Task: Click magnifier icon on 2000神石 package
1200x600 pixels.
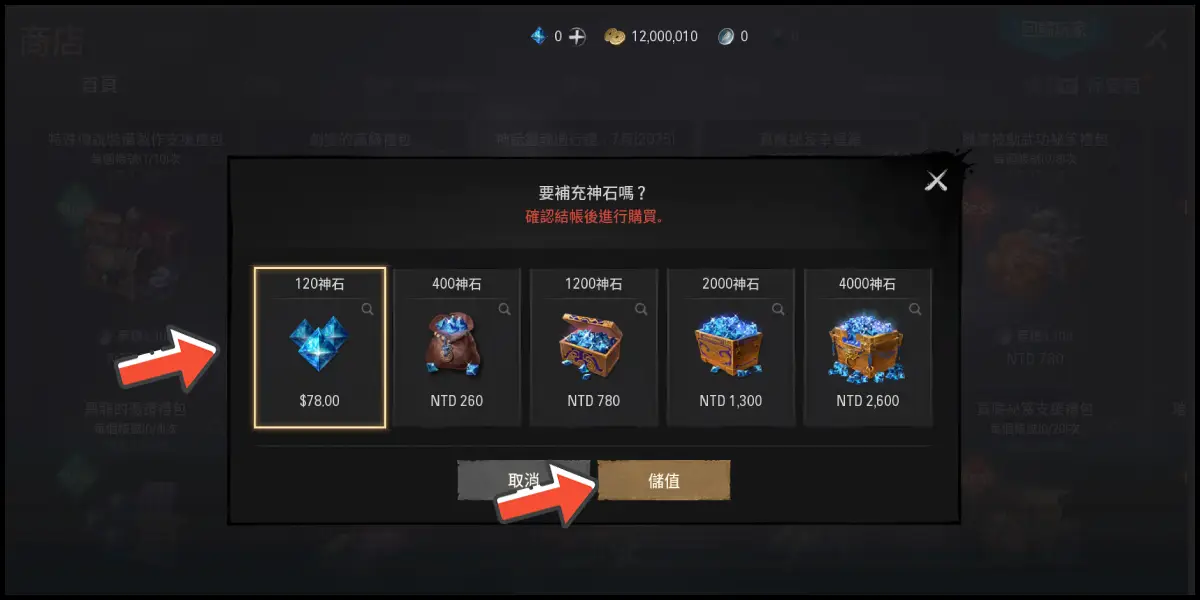Action: pyautogui.click(x=778, y=310)
